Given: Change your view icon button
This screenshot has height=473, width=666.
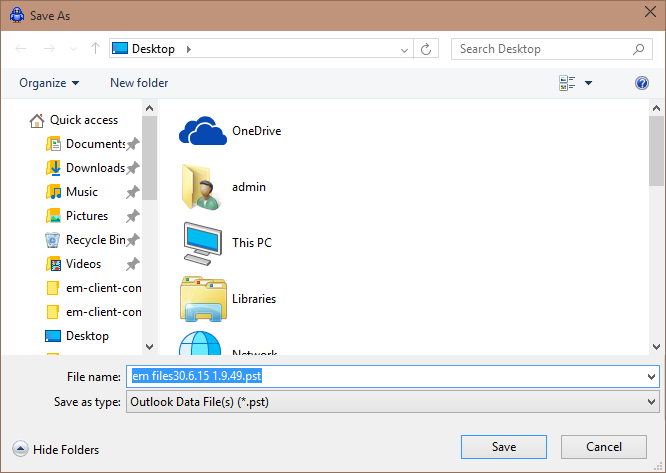Looking at the screenshot, I should (567, 83).
